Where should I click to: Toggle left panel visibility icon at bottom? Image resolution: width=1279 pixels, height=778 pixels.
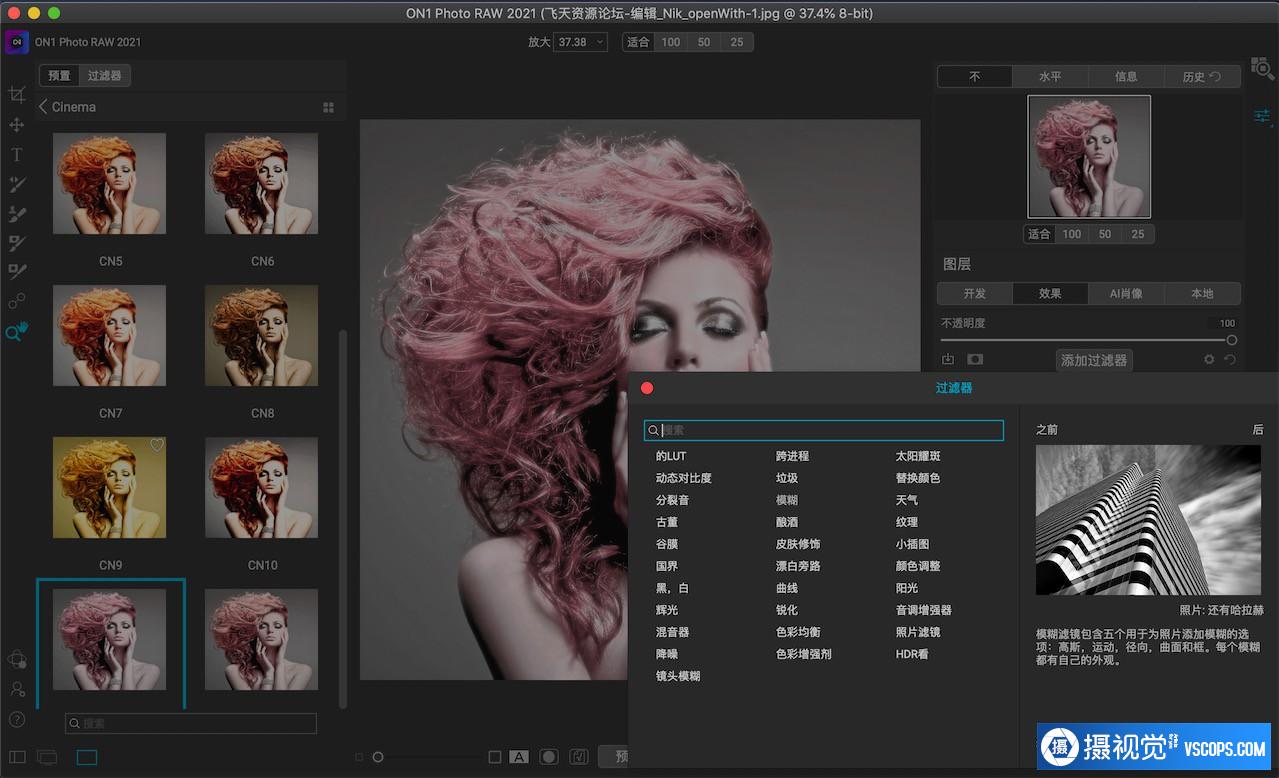click(x=17, y=757)
